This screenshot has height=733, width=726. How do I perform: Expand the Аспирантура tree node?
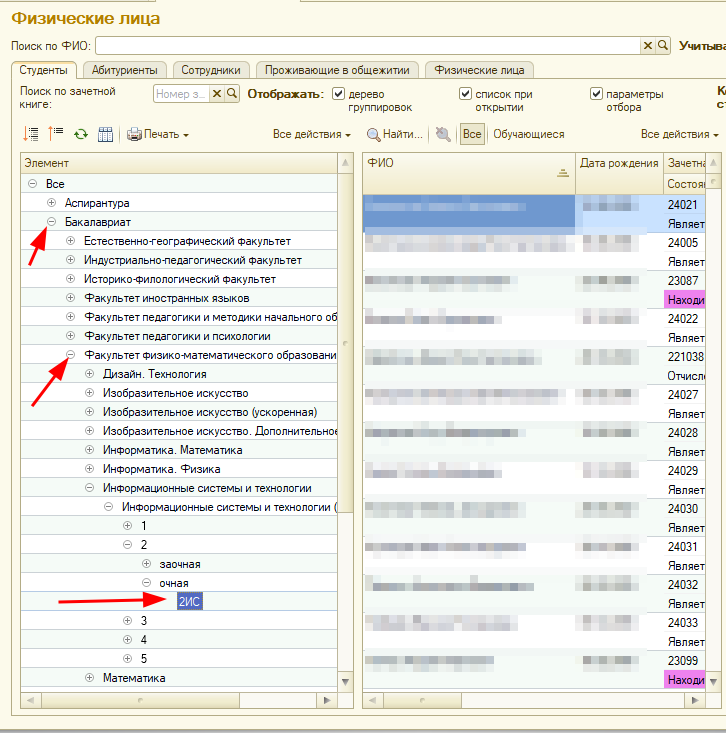tap(52, 203)
